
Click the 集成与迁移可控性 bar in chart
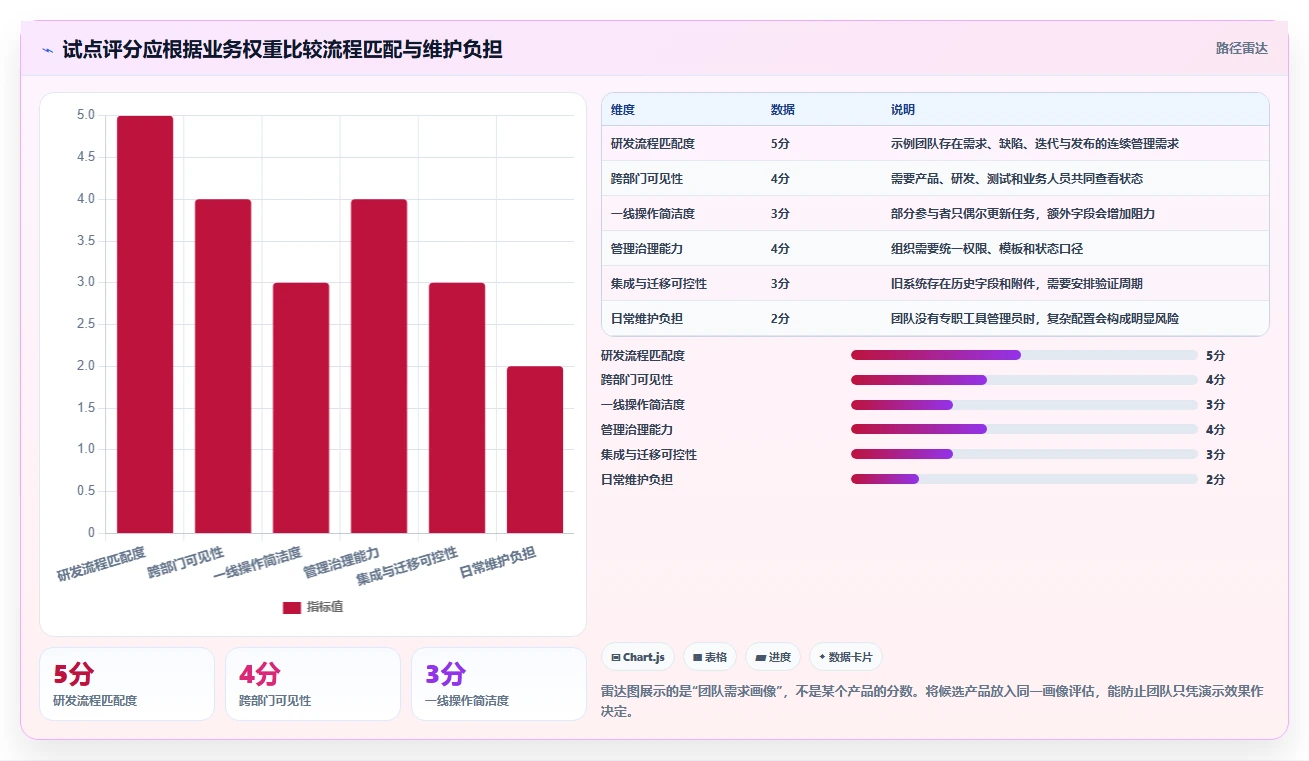[457, 408]
